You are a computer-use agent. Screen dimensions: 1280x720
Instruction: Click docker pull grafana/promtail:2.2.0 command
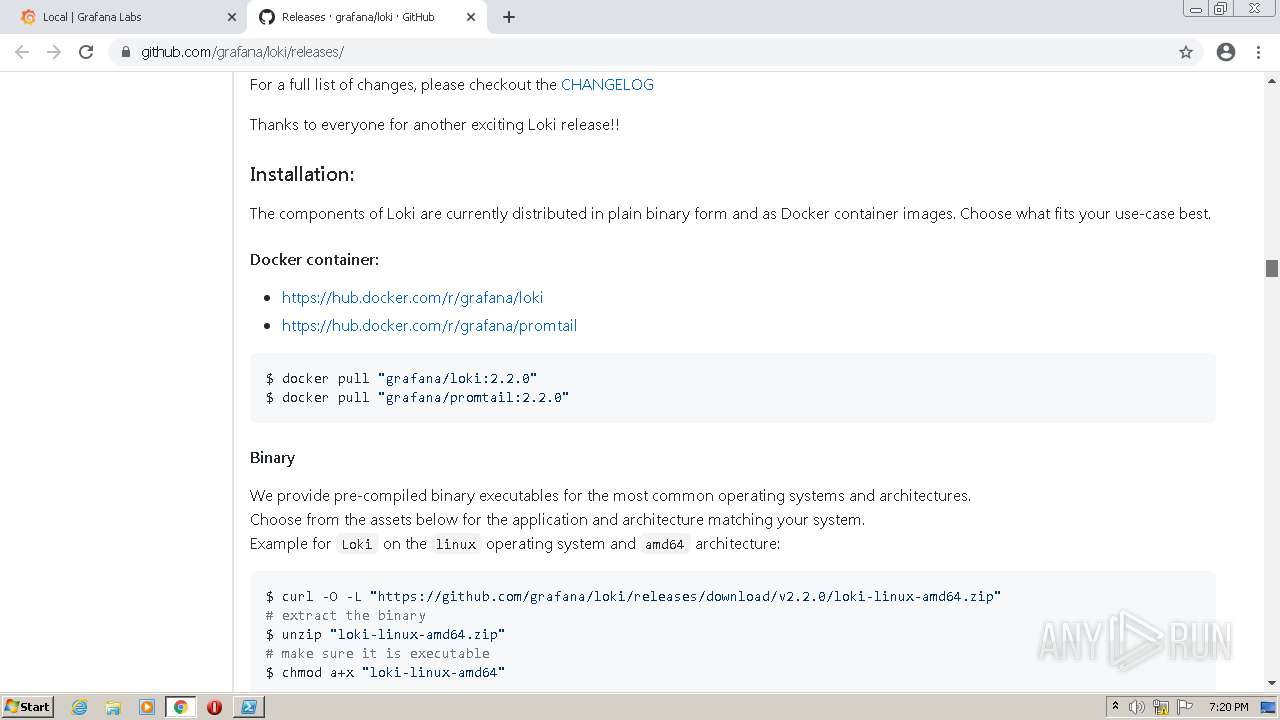(x=417, y=397)
